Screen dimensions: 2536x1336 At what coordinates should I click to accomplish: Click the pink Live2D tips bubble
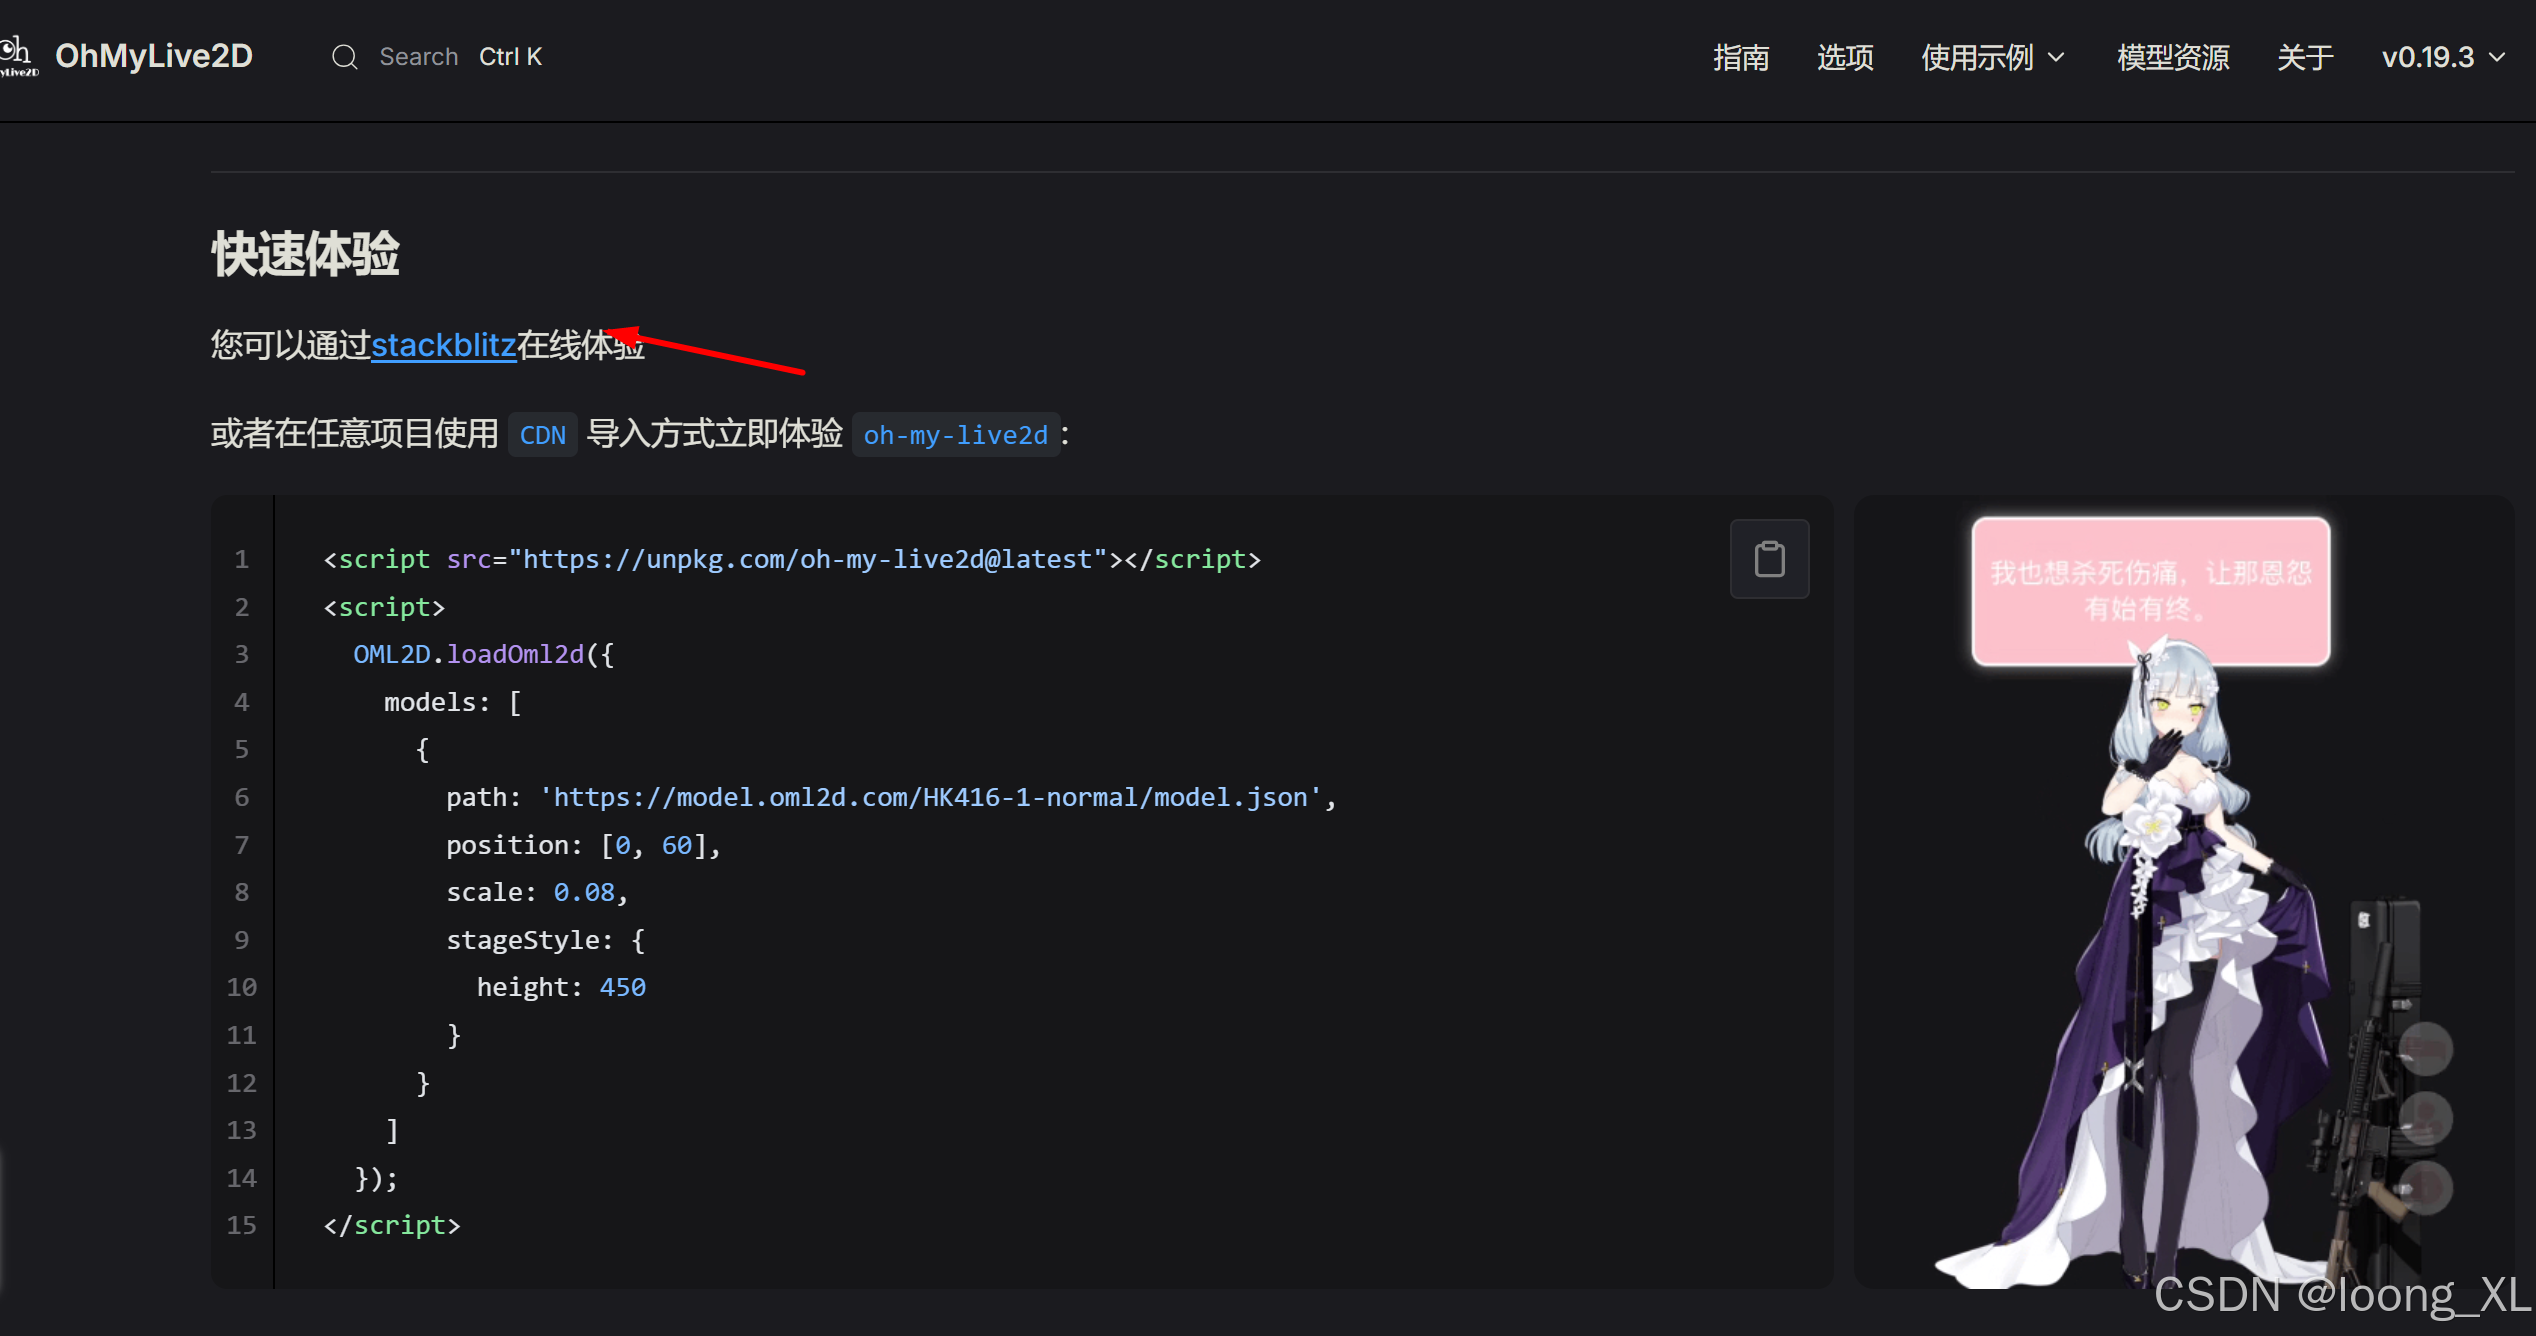[2151, 591]
